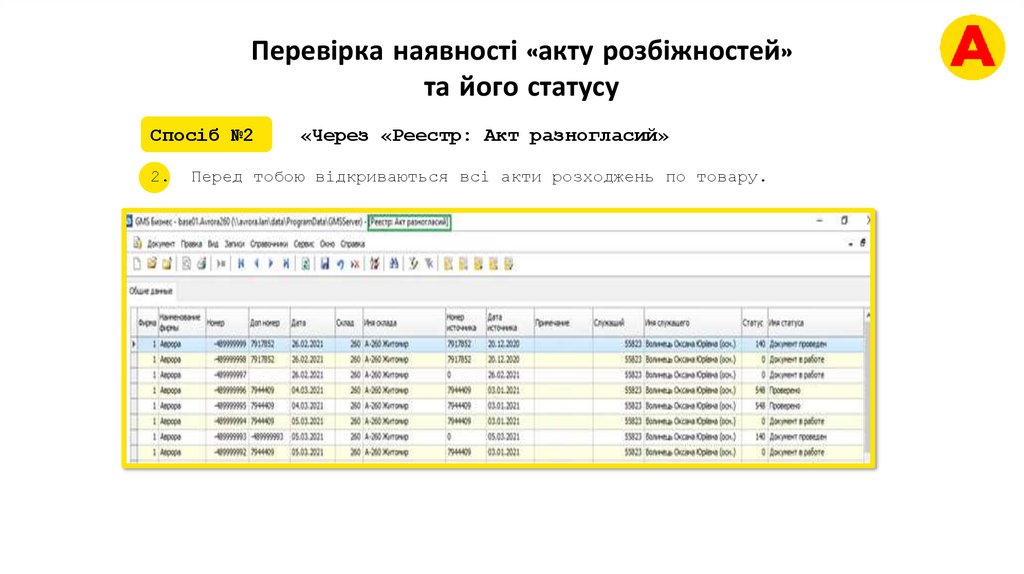Click the Наименование фирмы column header

(182, 323)
